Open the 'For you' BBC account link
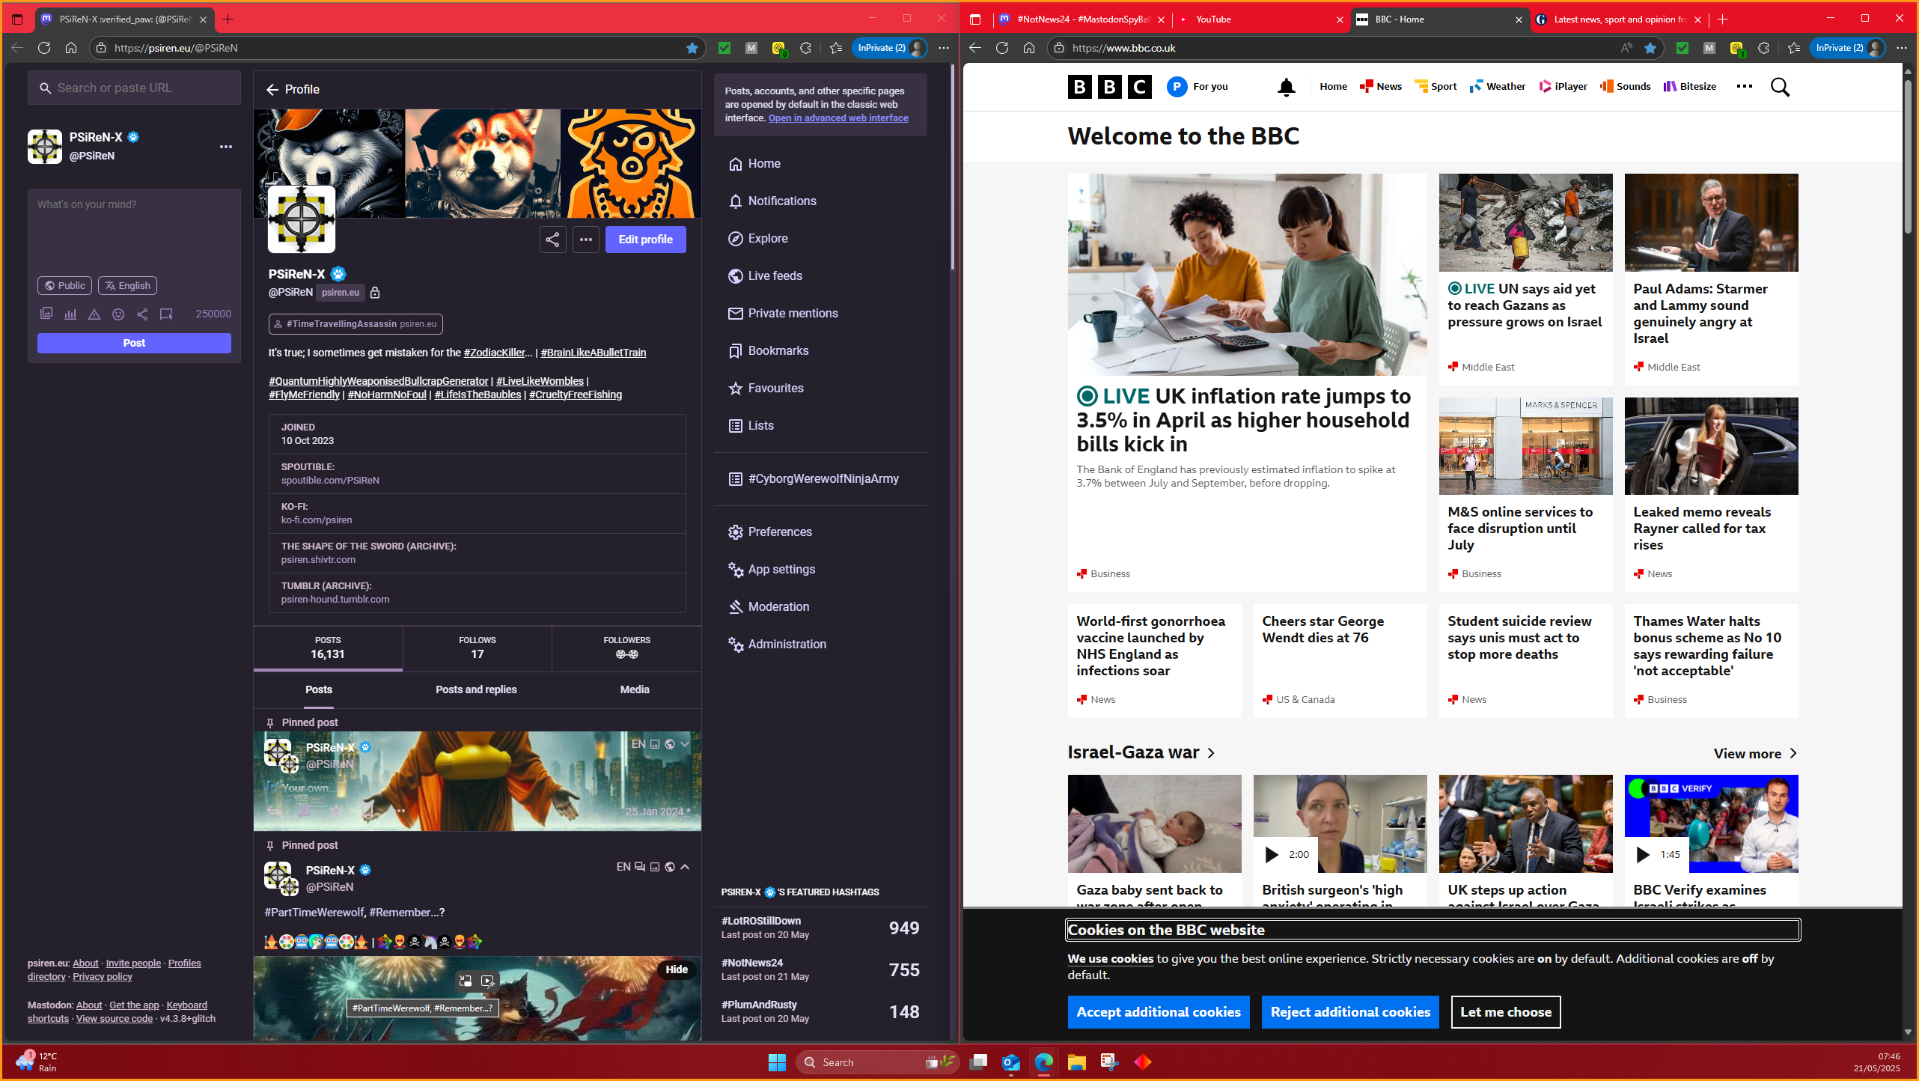Viewport: 1919px width, 1081px height. click(x=1197, y=87)
